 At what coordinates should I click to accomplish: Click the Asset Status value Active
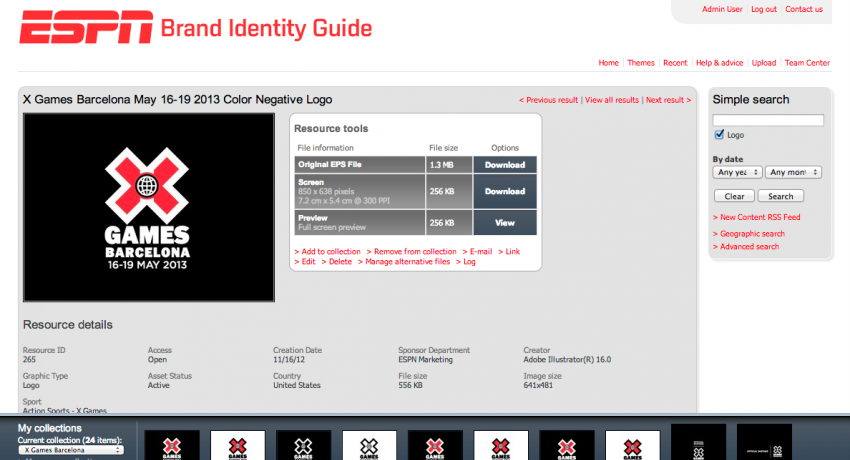(159, 385)
